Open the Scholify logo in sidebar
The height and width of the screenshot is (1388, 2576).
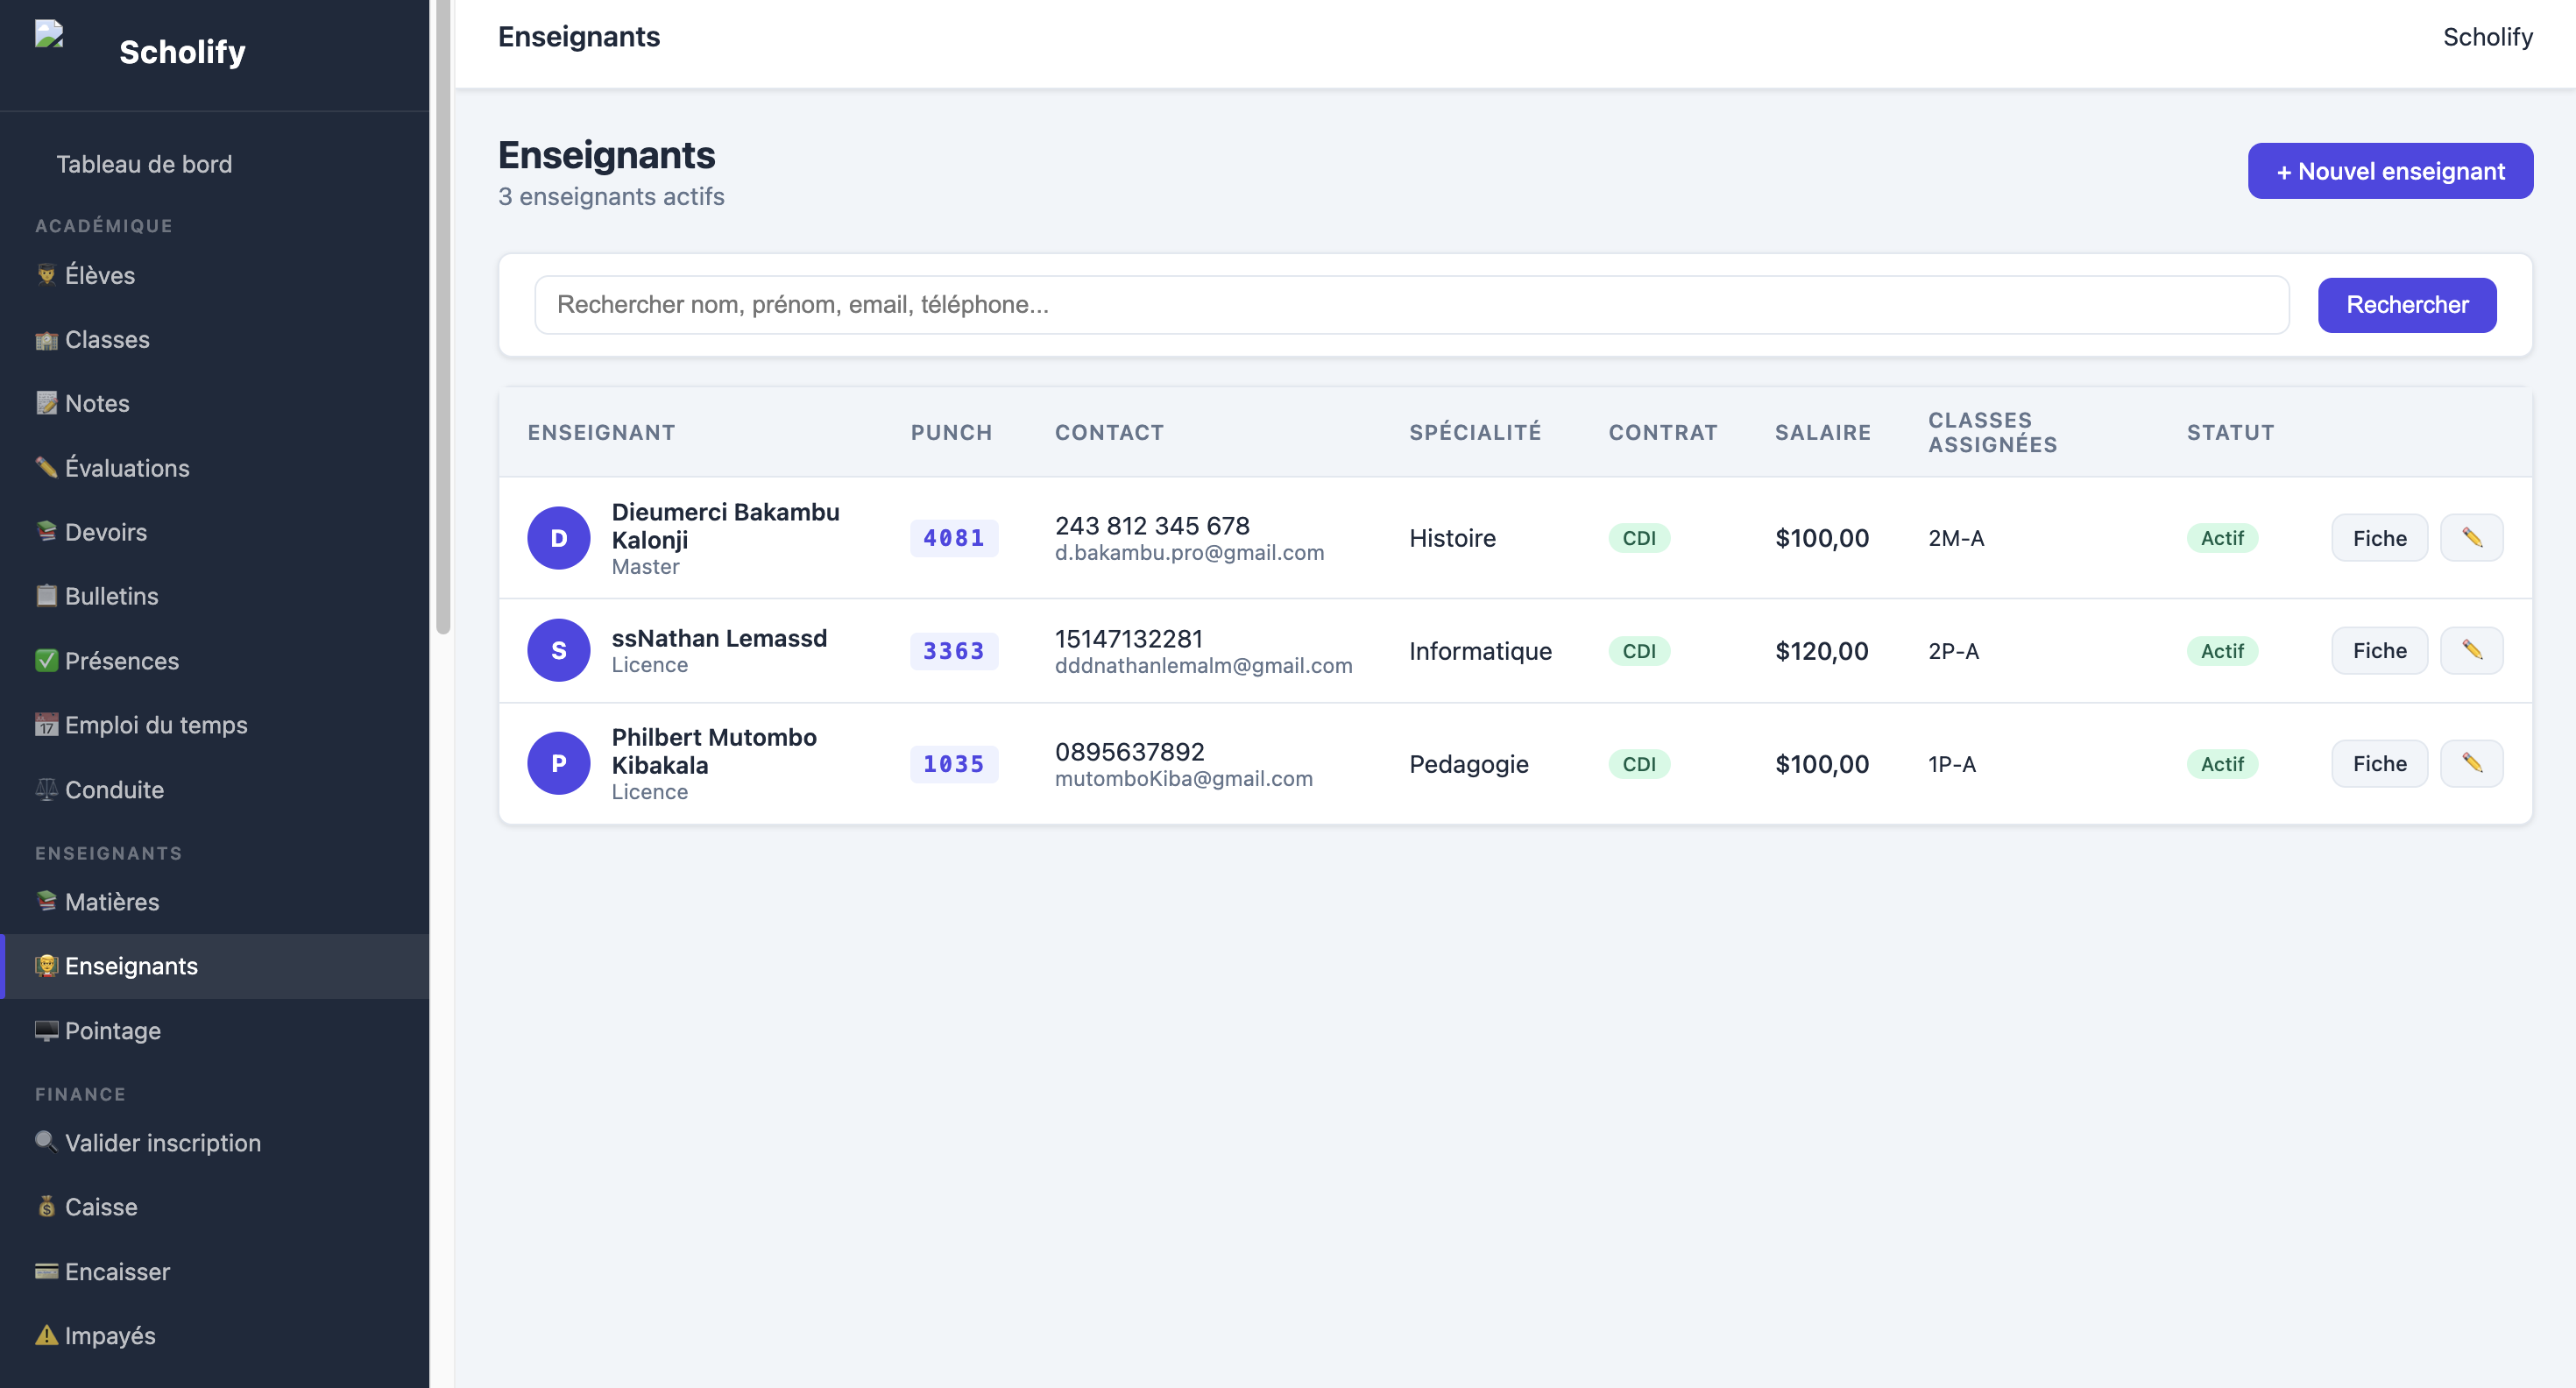pos(49,35)
